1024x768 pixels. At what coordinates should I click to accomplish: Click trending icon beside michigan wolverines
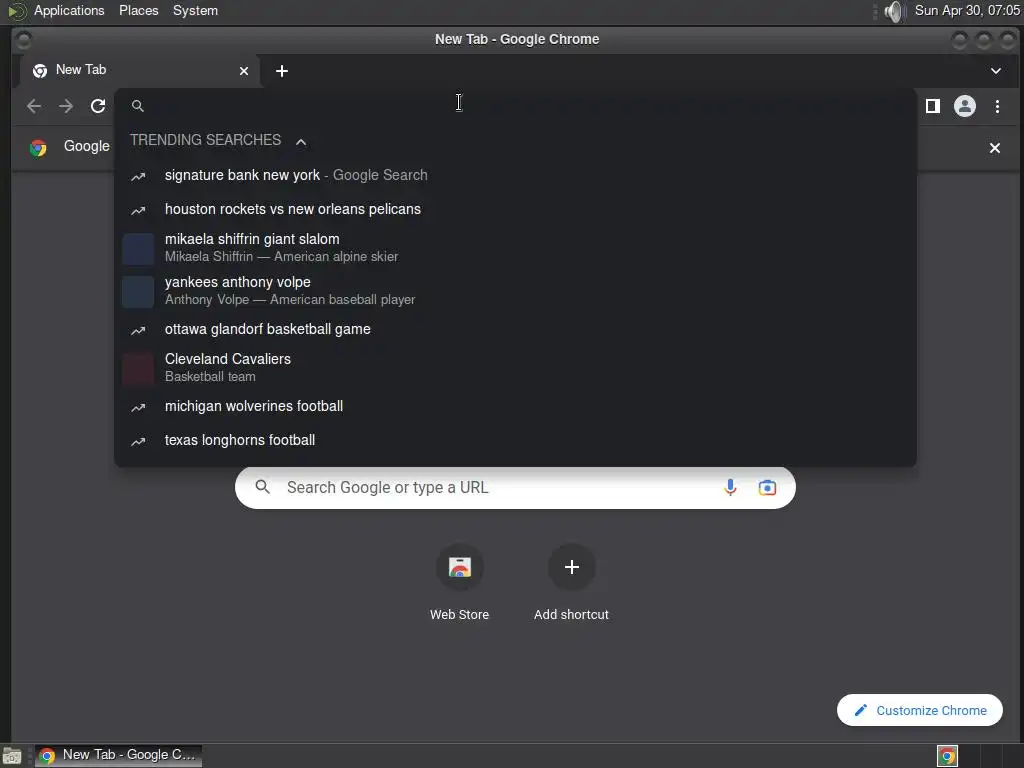pyautogui.click(x=138, y=408)
